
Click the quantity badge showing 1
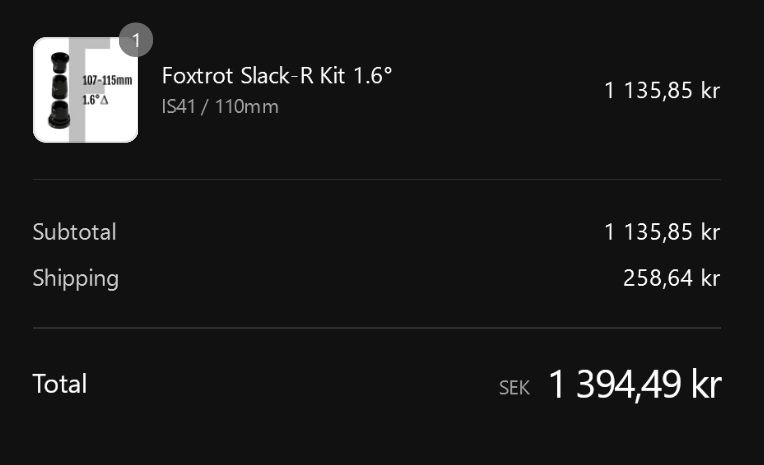click(x=136, y=41)
